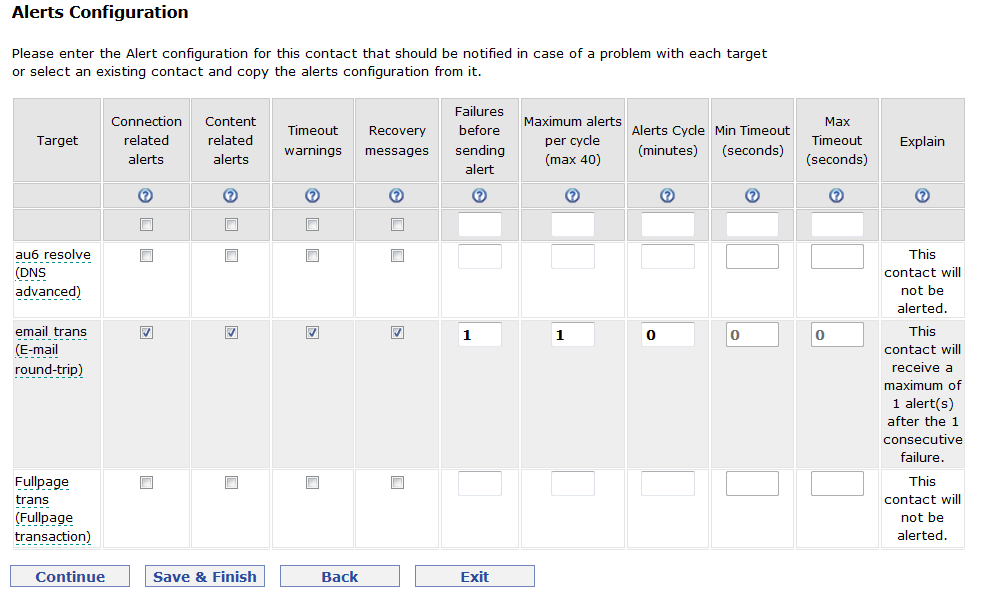Click the Continue button
Screen dimensions: 987x601
(x=70, y=576)
